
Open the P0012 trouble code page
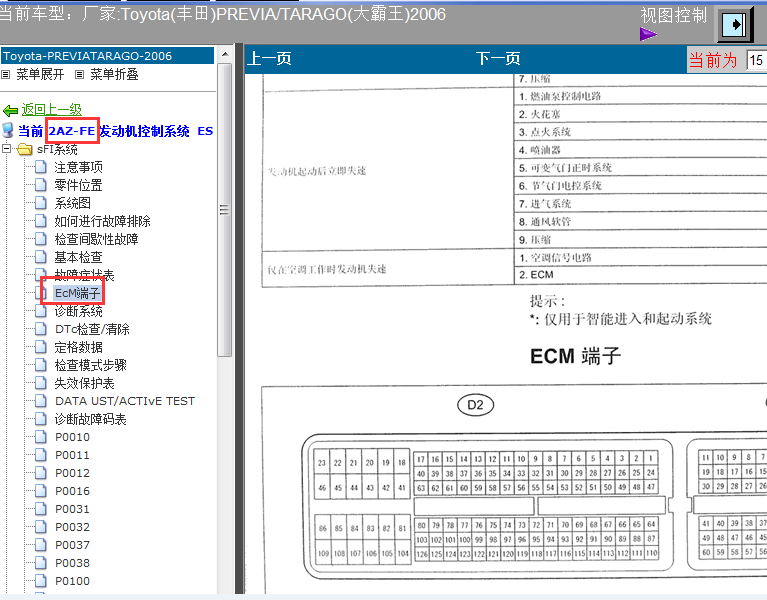click(x=72, y=473)
